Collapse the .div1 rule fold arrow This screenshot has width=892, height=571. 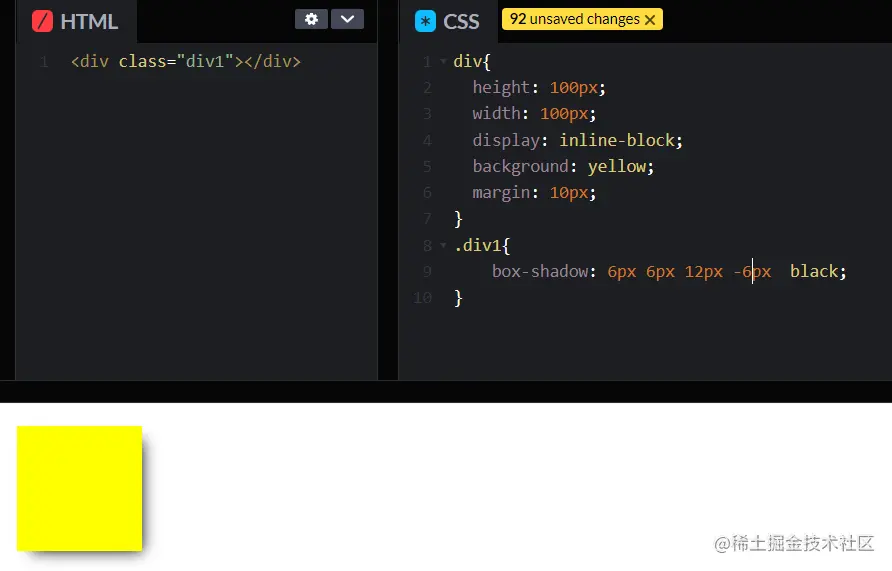pos(443,245)
